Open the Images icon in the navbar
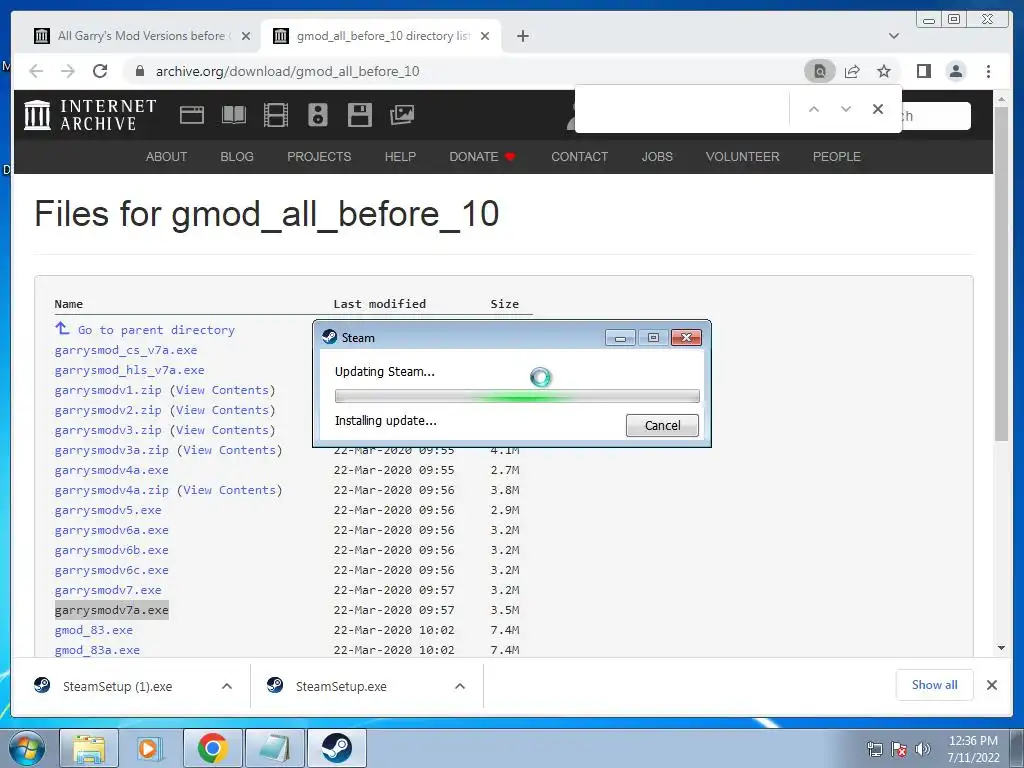The width and height of the screenshot is (1024, 768). point(402,115)
